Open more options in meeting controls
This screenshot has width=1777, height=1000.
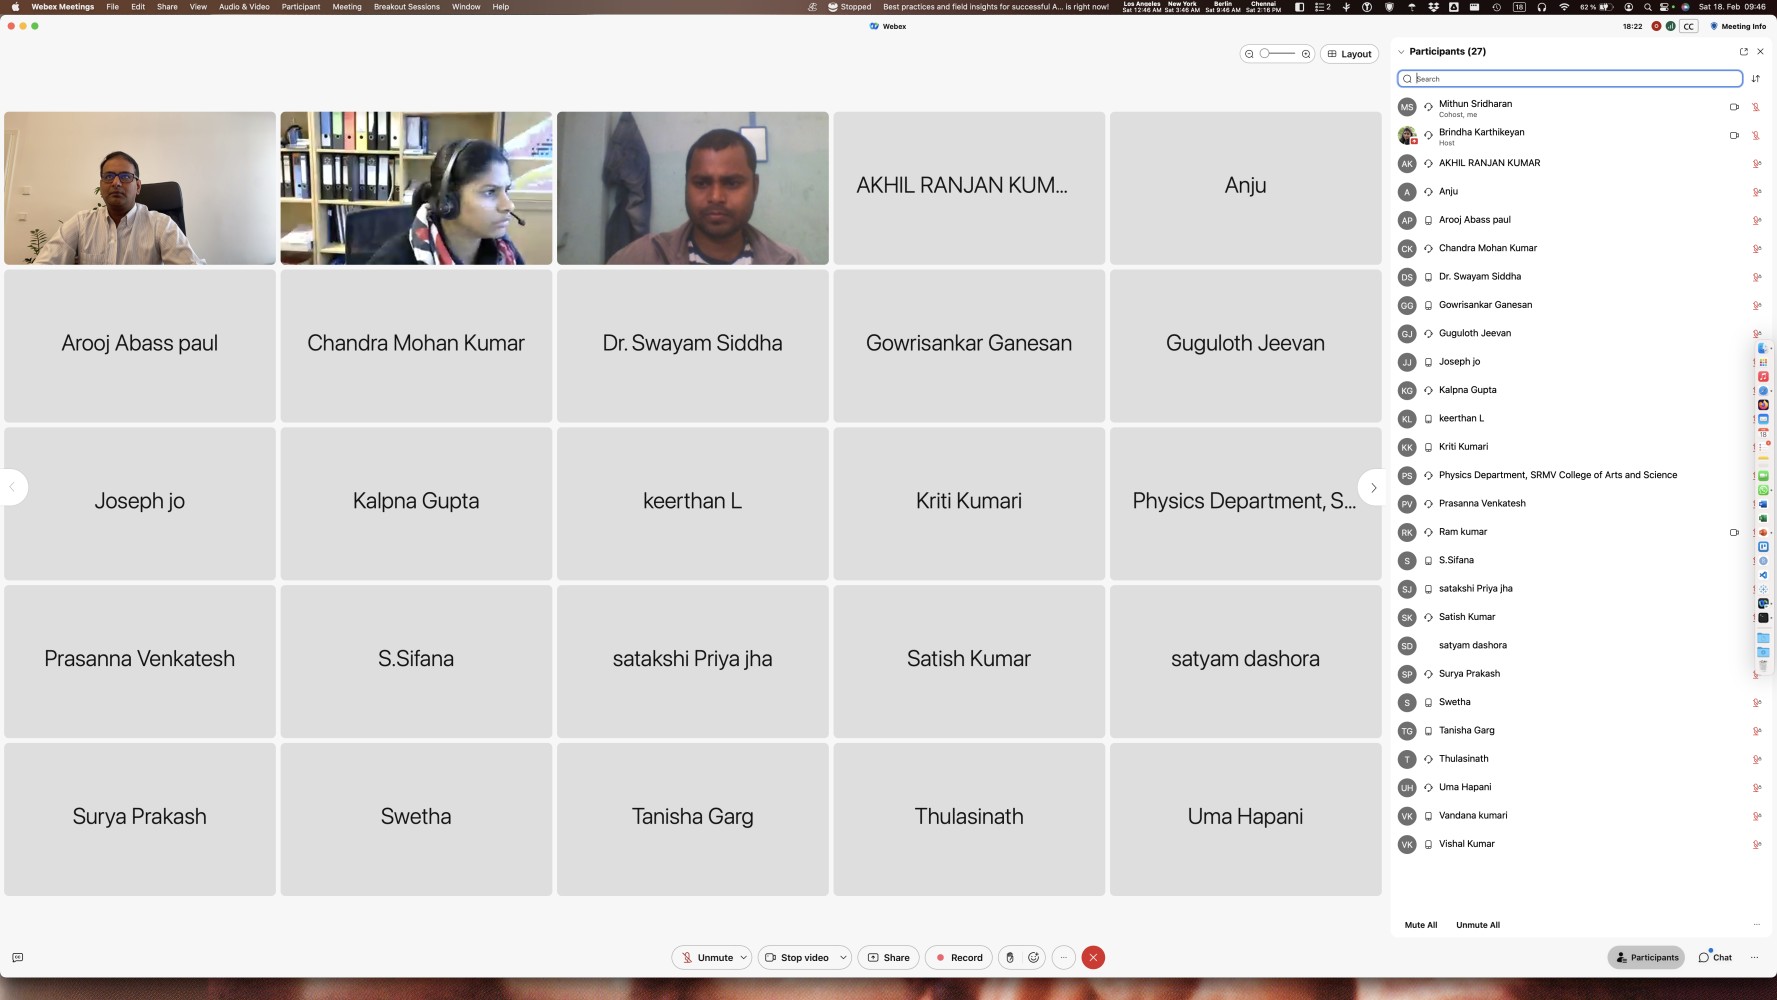tap(1063, 958)
